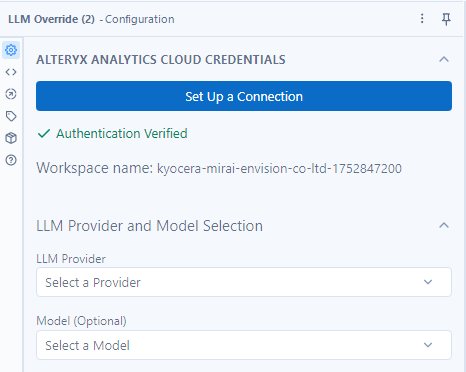
Task: Click the LLM Provider field label
Action: [71, 259]
